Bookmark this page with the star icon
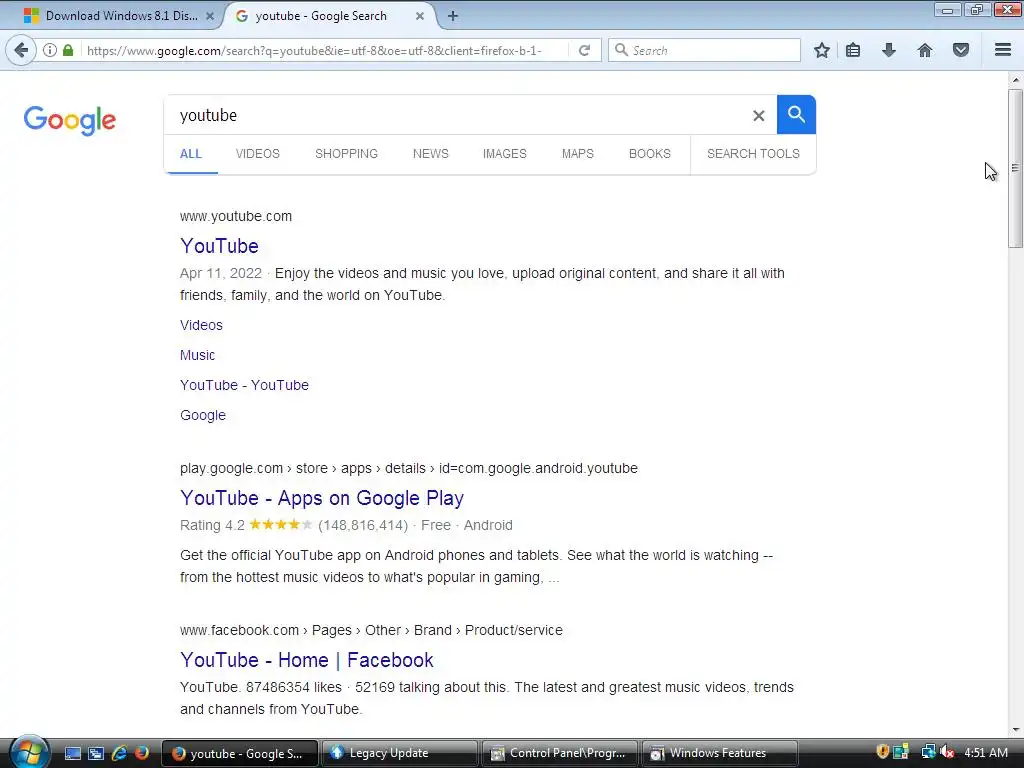The image size is (1024, 768). (x=822, y=50)
